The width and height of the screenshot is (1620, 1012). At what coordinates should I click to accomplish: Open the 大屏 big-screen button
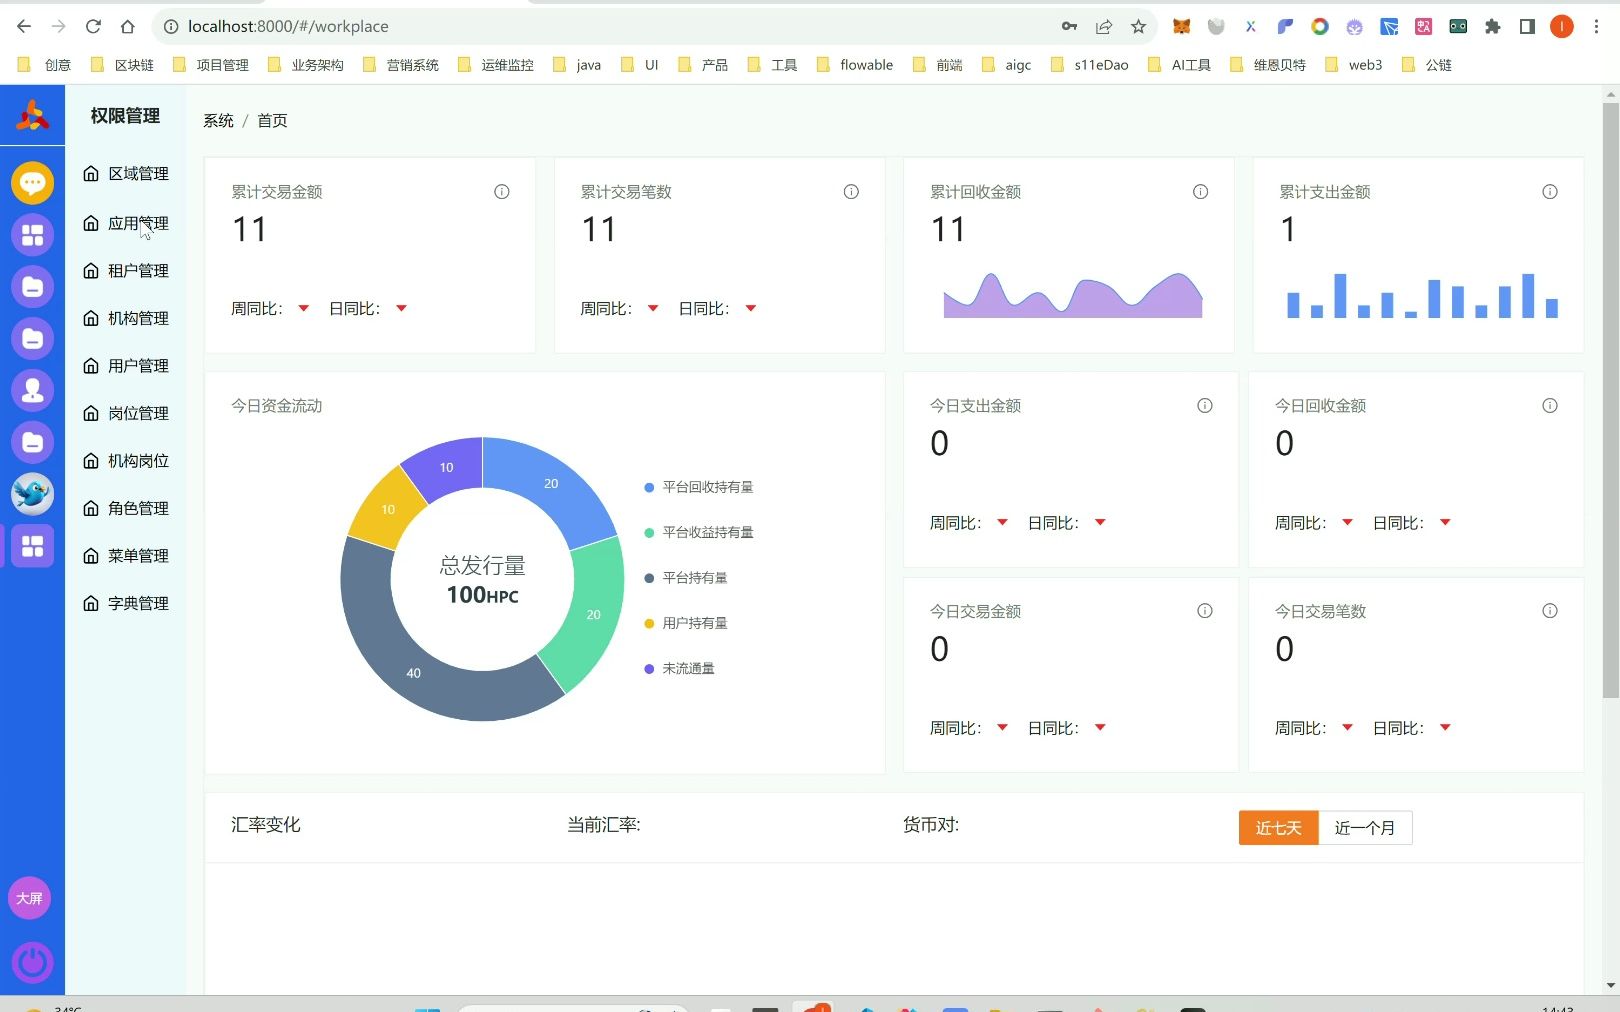(x=30, y=898)
